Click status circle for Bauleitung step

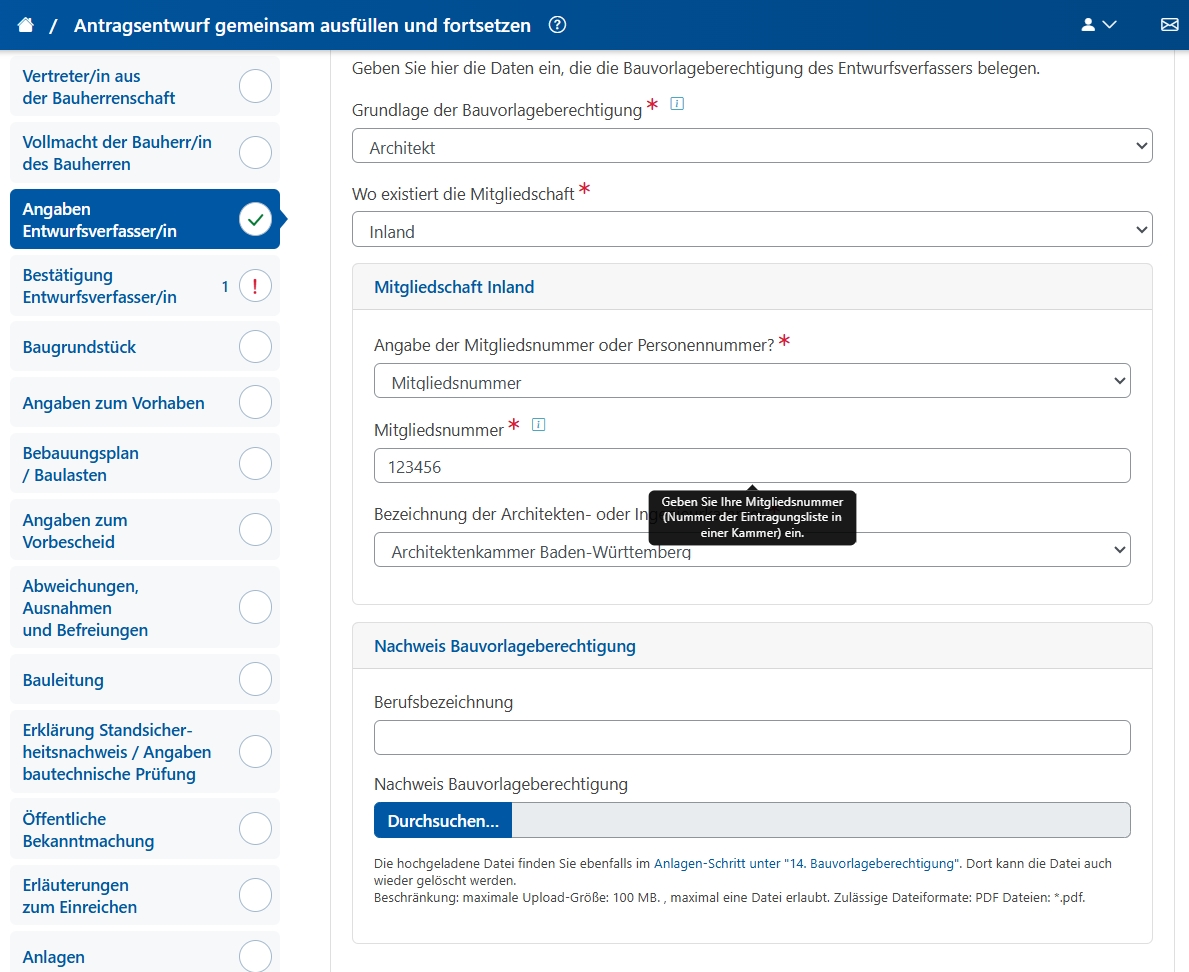[255, 680]
